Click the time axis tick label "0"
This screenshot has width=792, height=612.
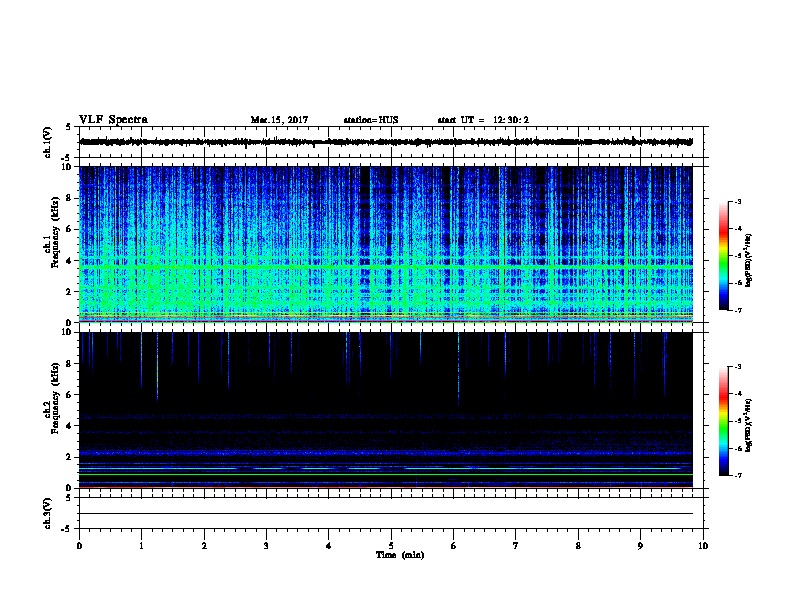[79, 546]
